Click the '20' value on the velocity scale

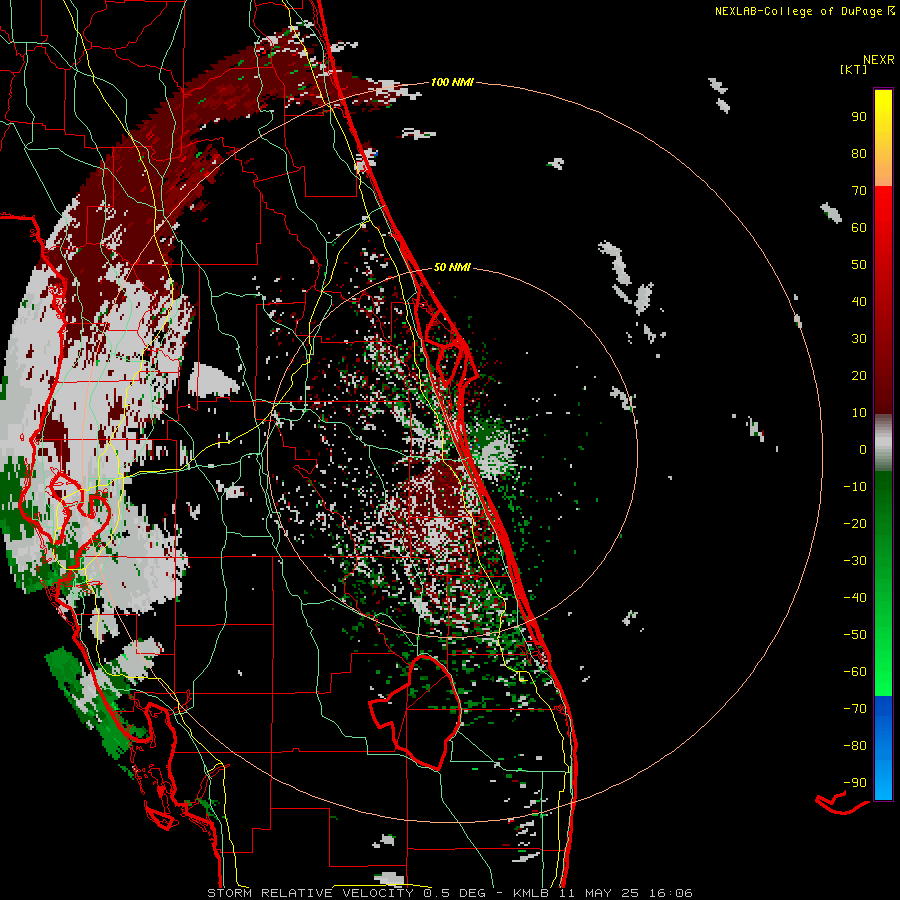click(859, 375)
